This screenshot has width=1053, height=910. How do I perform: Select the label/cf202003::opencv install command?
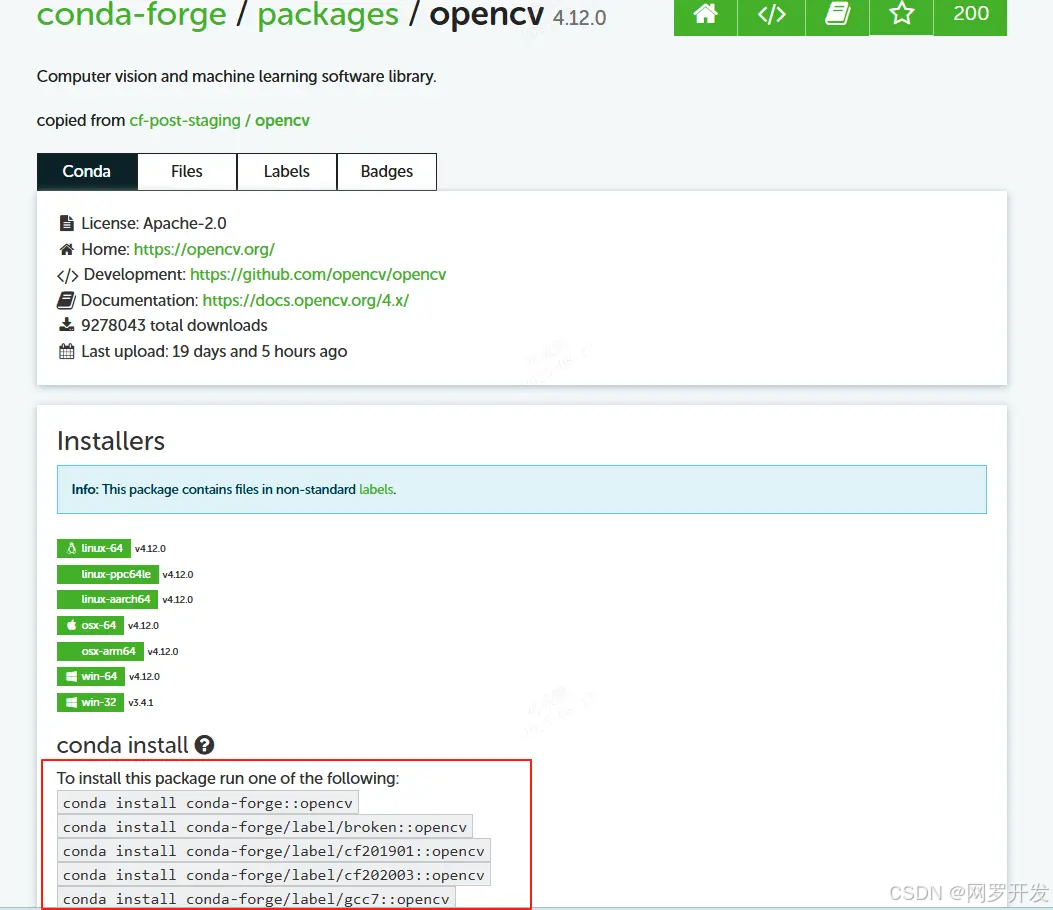pyautogui.click(x=274, y=876)
